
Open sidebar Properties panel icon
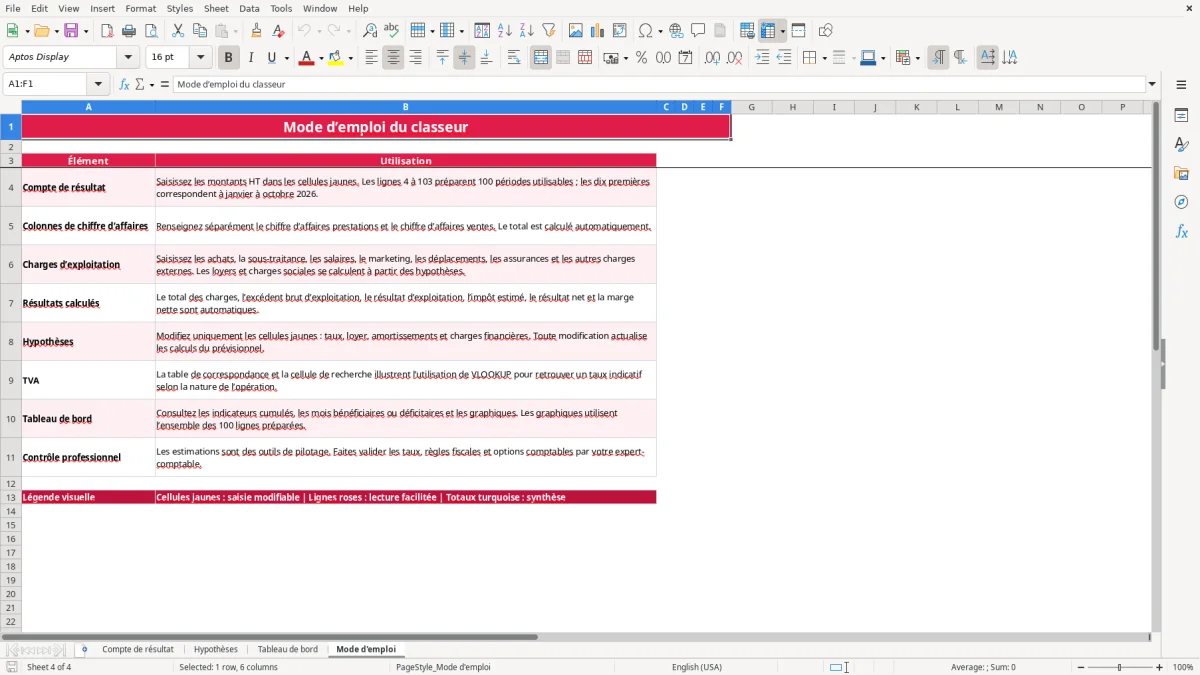[1181, 115]
